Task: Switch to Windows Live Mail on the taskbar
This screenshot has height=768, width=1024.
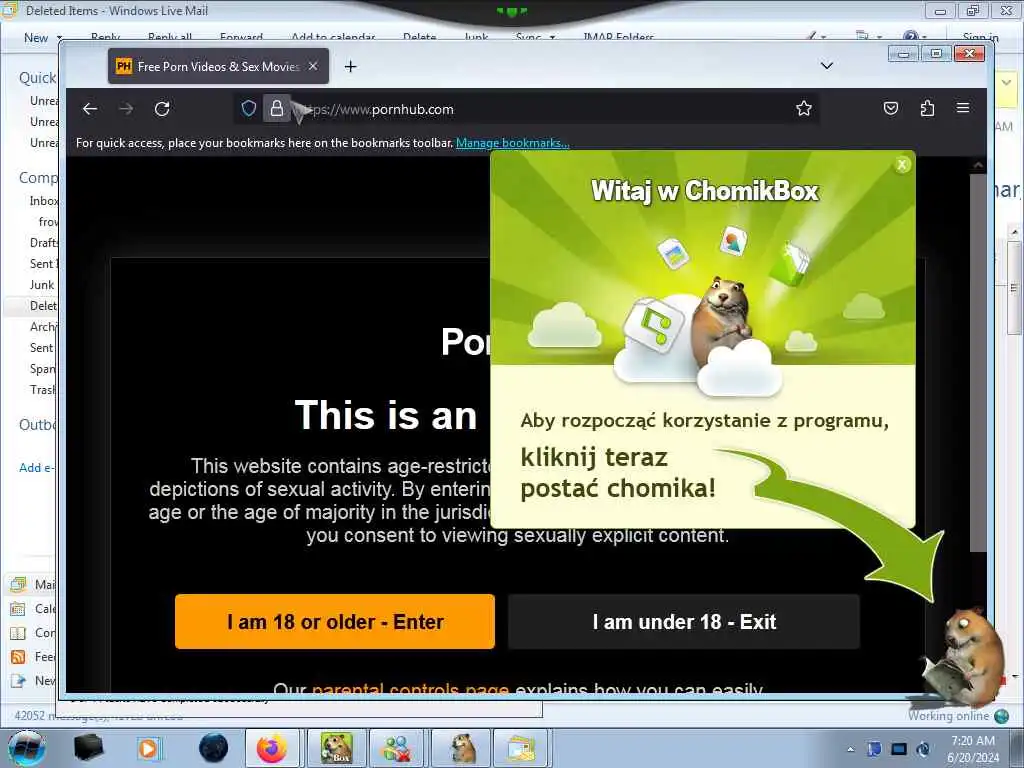Action: coord(522,748)
